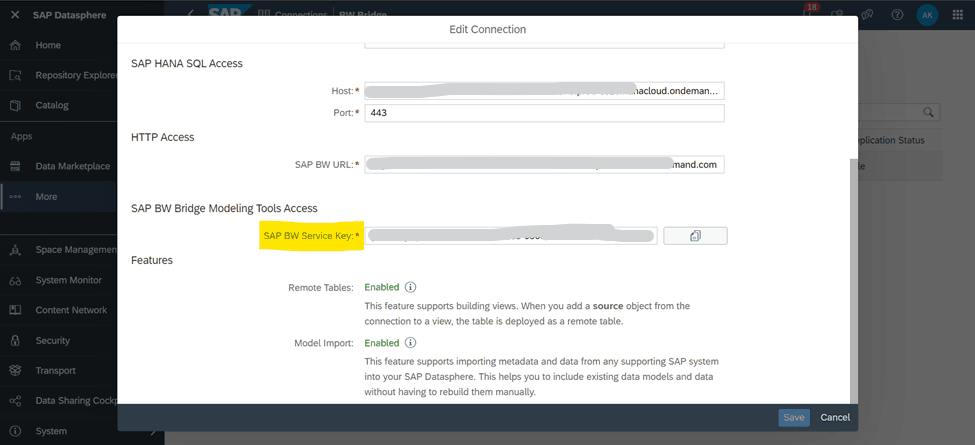This screenshot has height=445, width=975.
Task: Click the Content Network book icon
Action: (x=16, y=310)
